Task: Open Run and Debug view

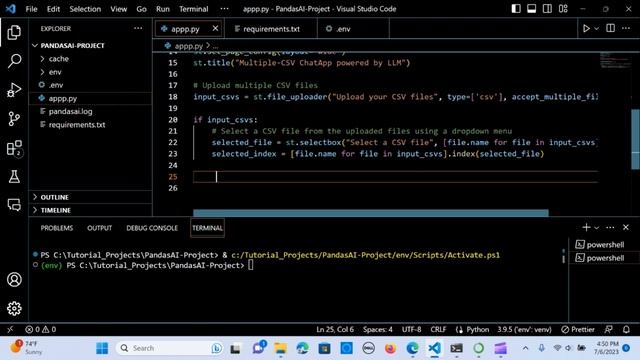Action: point(14,90)
